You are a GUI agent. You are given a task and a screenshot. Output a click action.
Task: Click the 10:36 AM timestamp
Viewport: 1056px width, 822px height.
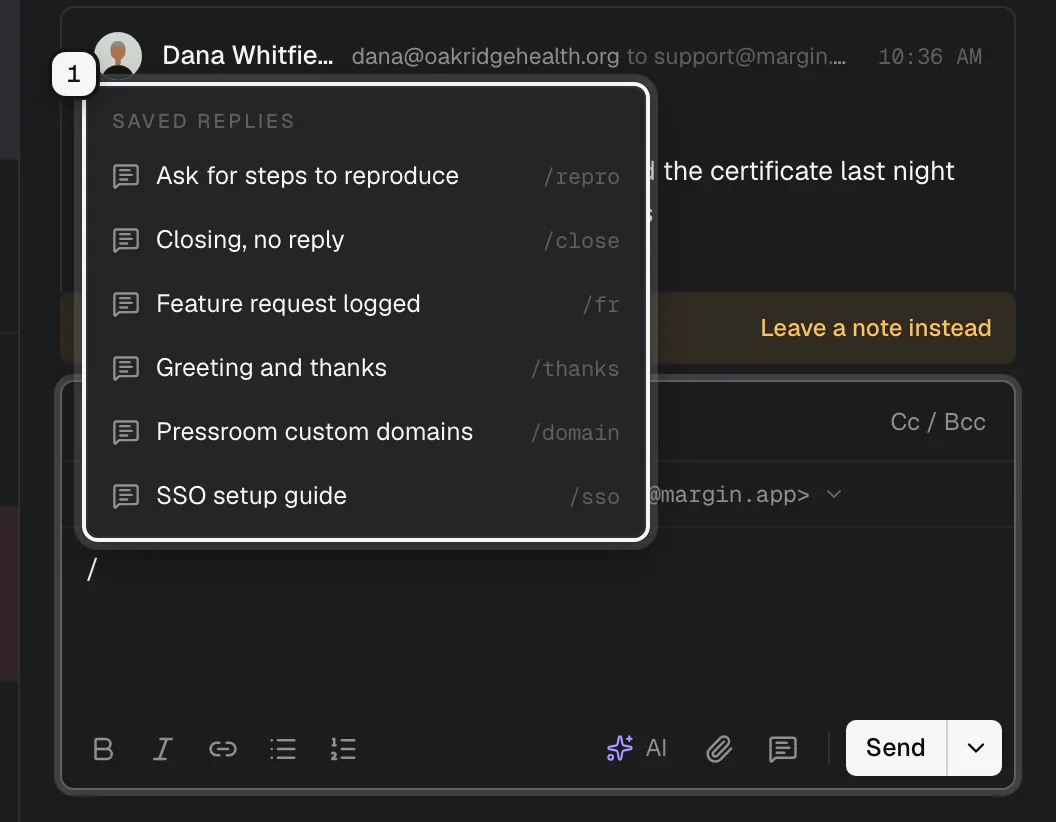coord(930,57)
